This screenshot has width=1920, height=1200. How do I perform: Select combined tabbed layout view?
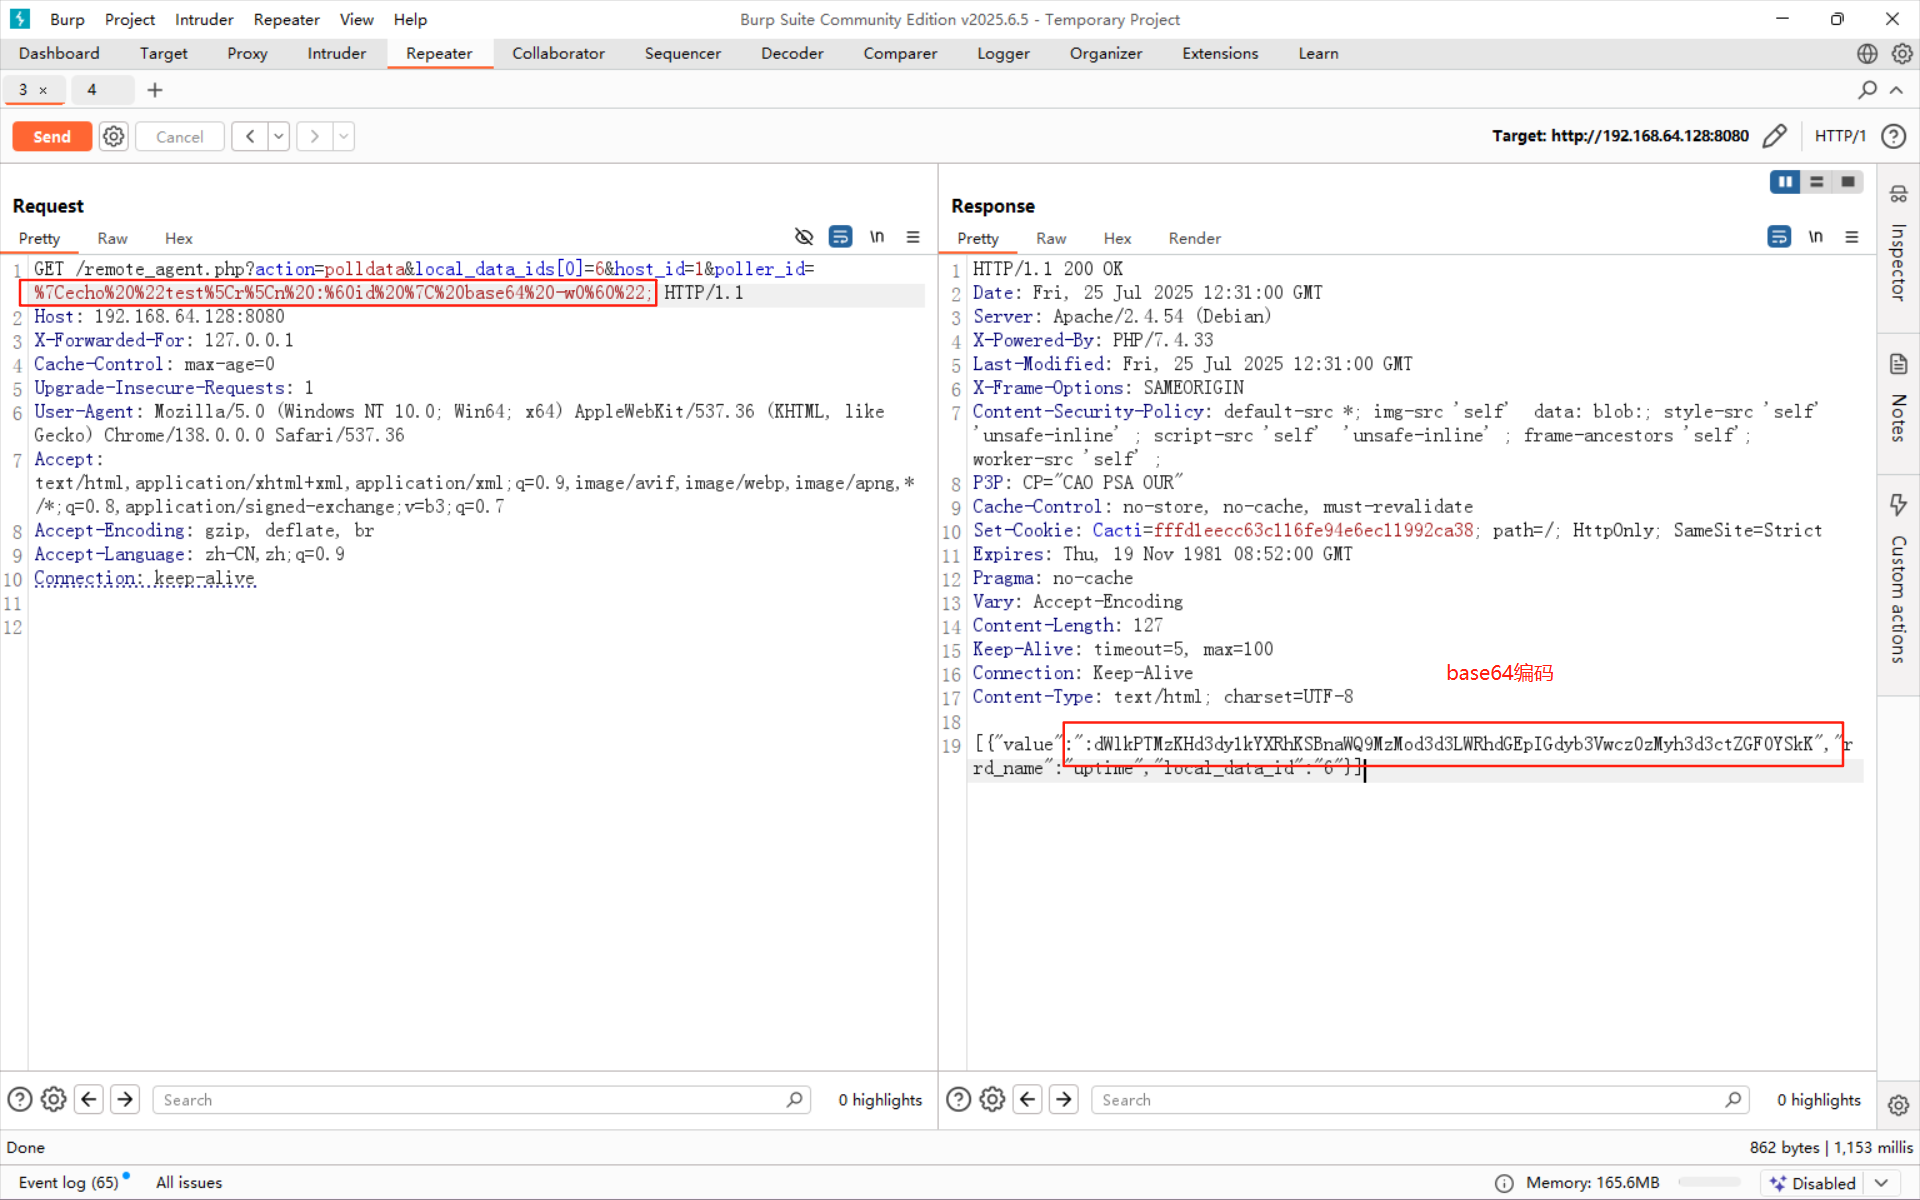point(1848,182)
